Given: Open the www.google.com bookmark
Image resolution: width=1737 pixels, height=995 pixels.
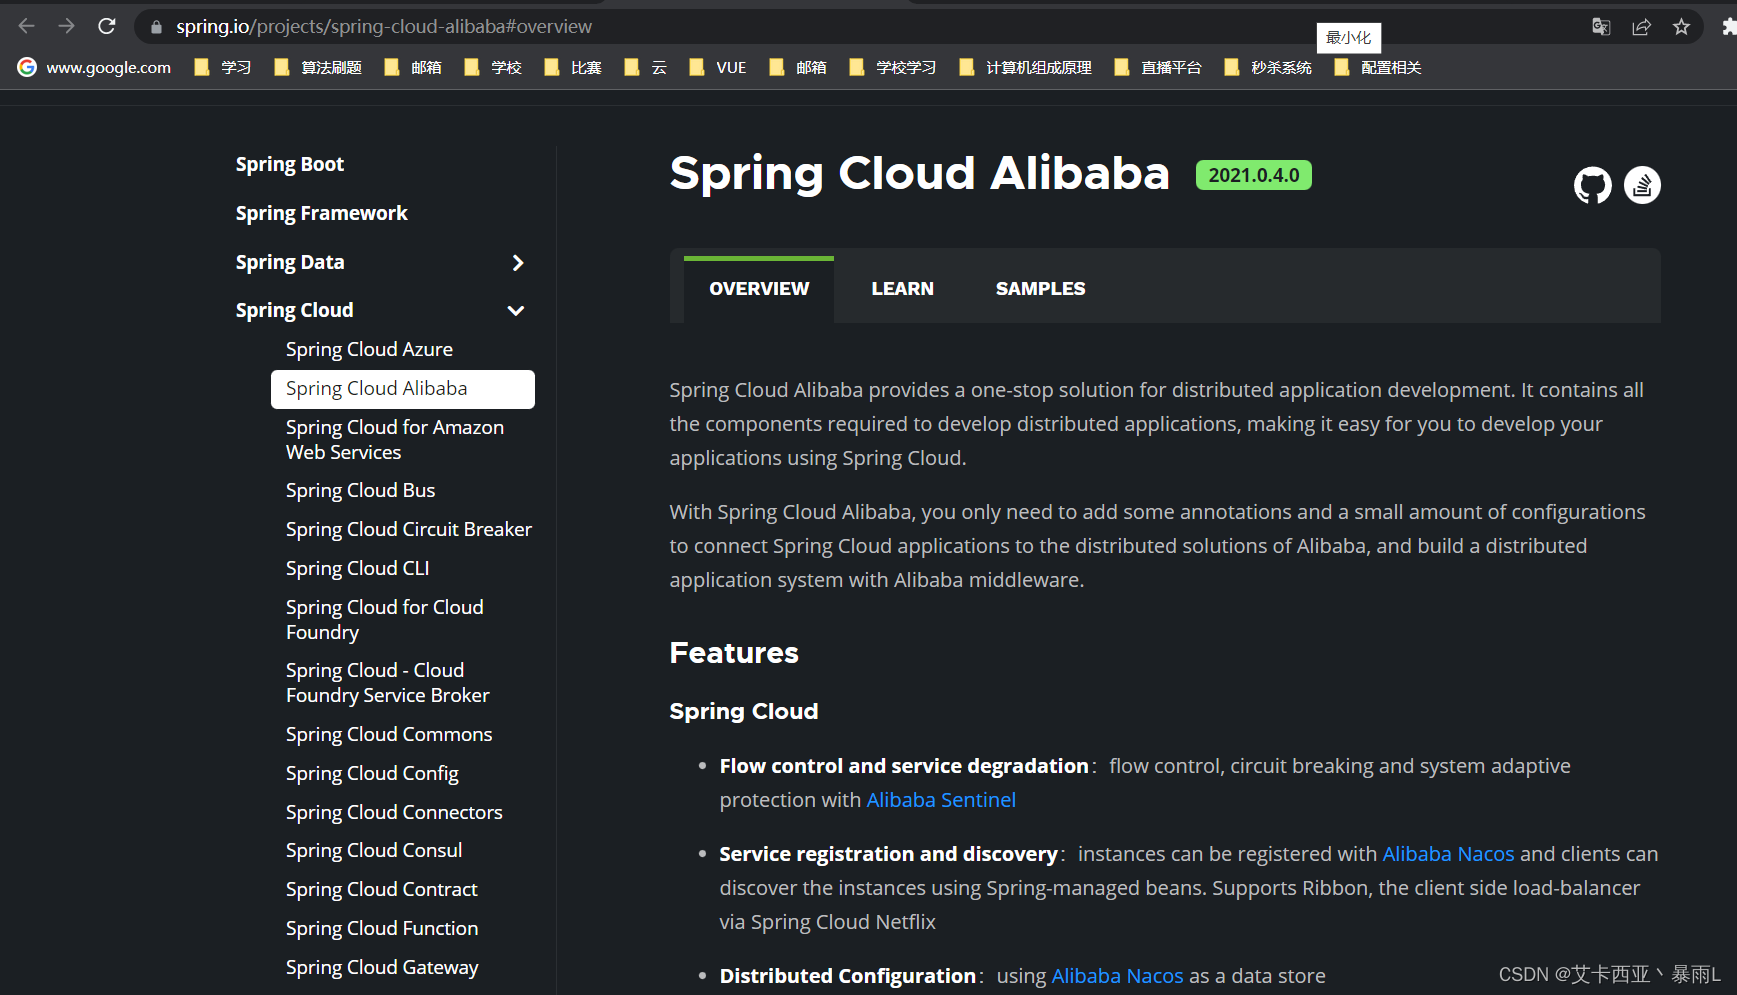Looking at the screenshot, I should (x=95, y=67).
